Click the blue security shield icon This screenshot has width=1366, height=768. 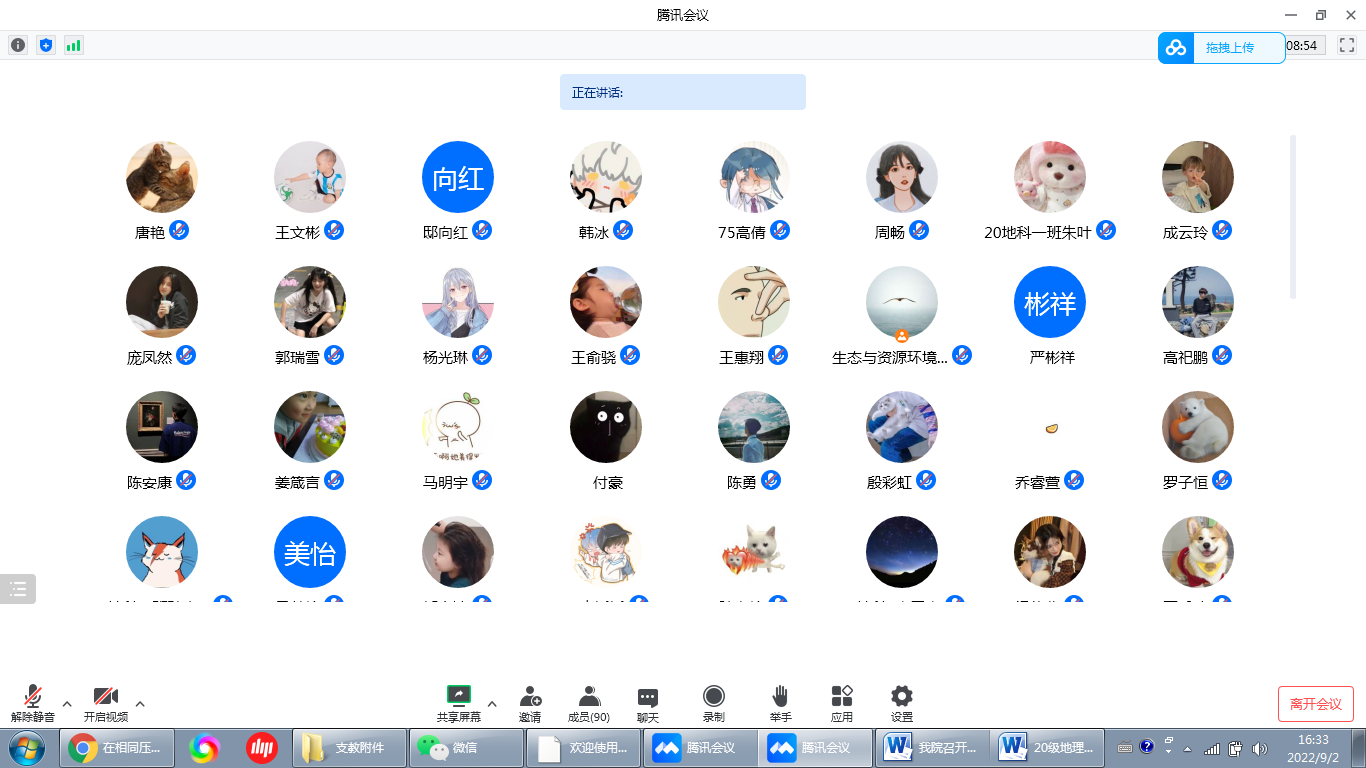tap(45, 45)
